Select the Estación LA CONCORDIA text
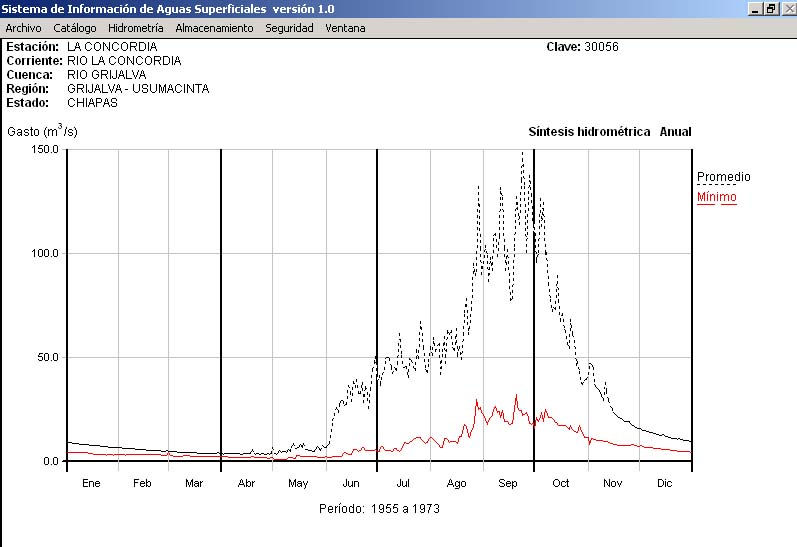 pos(82,47)
